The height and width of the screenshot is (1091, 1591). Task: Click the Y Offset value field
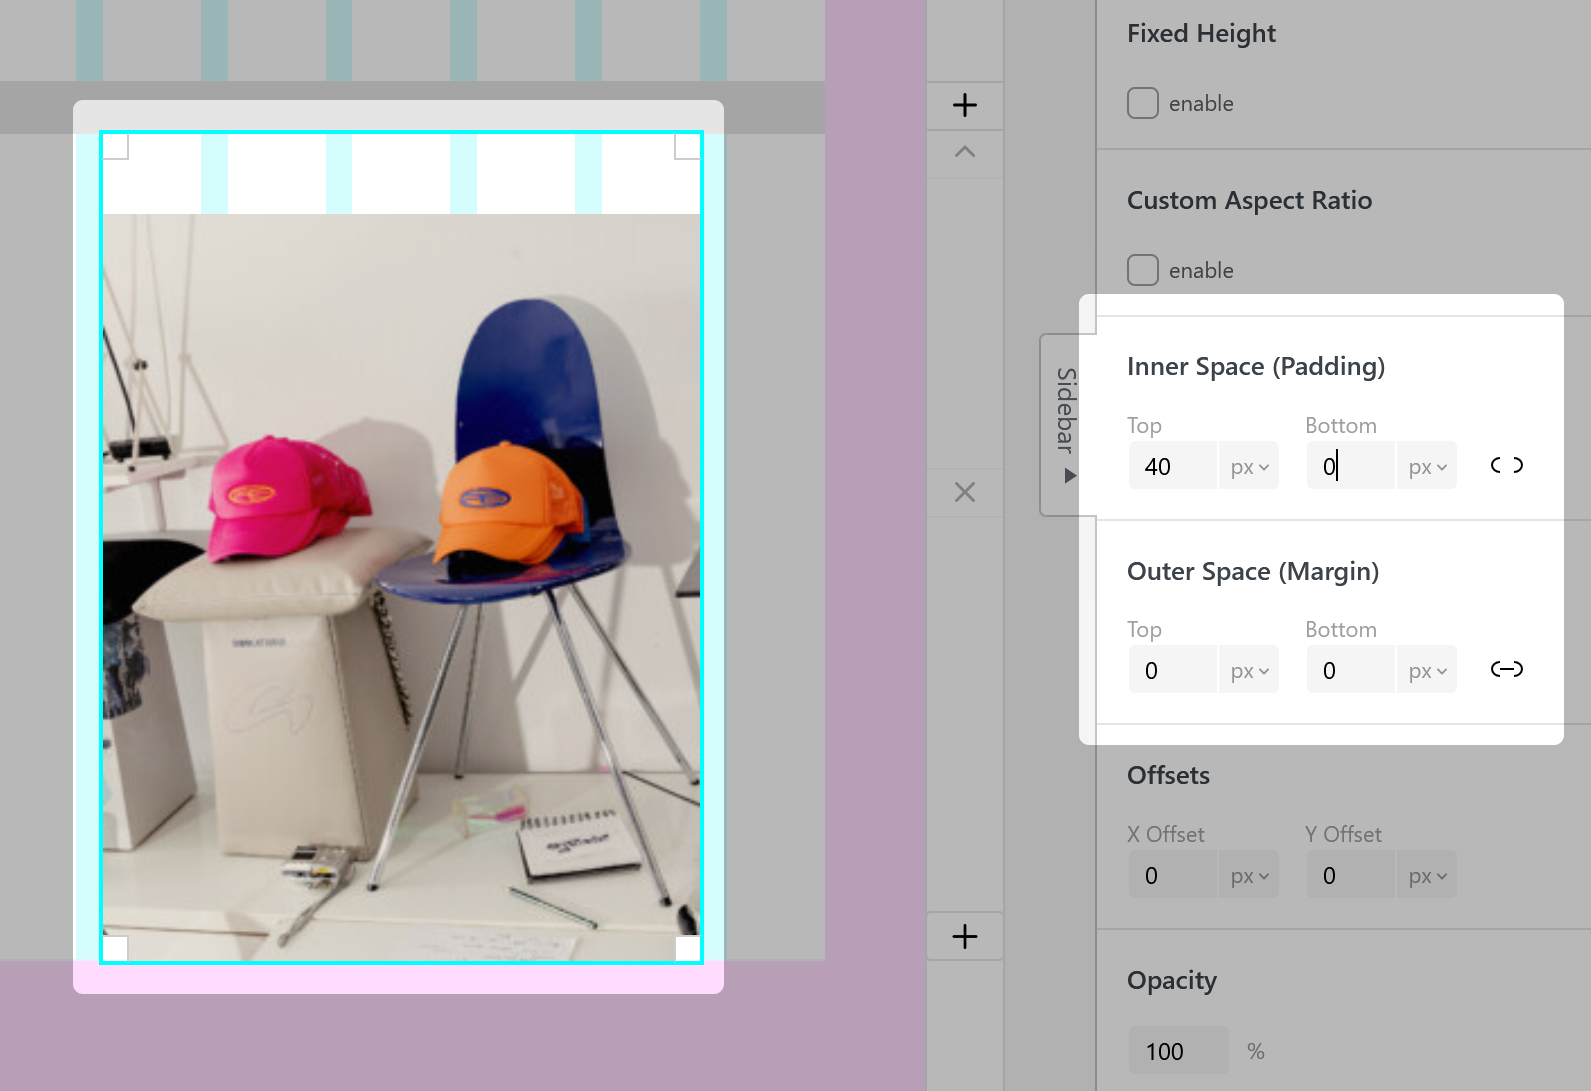[x=1350, y=876]
